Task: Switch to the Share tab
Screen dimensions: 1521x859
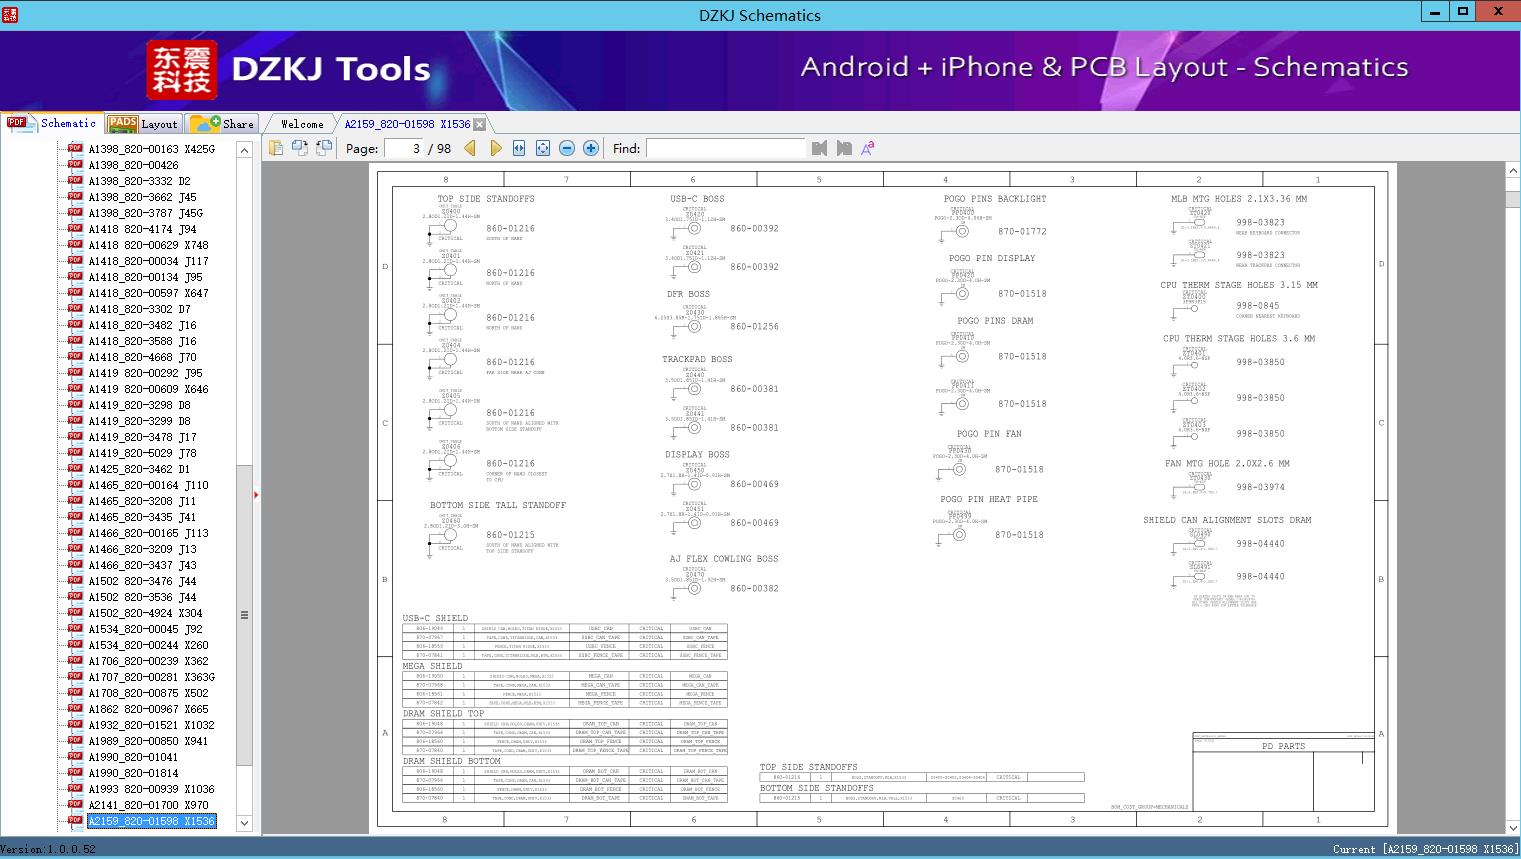Action: pos(222,123)
